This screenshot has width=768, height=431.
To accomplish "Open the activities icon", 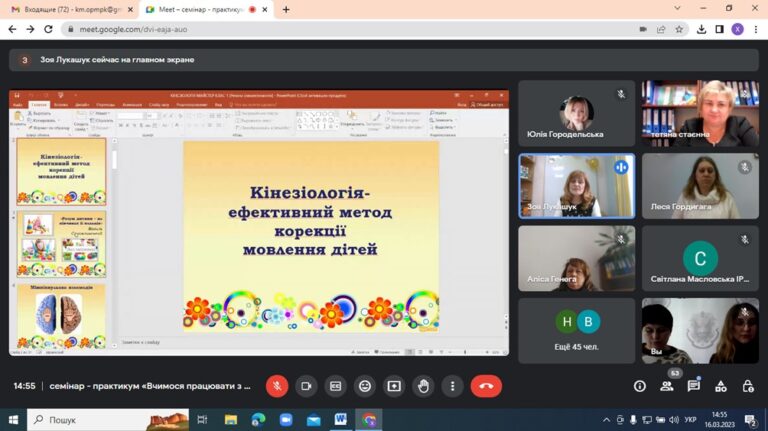I will 721,386.
